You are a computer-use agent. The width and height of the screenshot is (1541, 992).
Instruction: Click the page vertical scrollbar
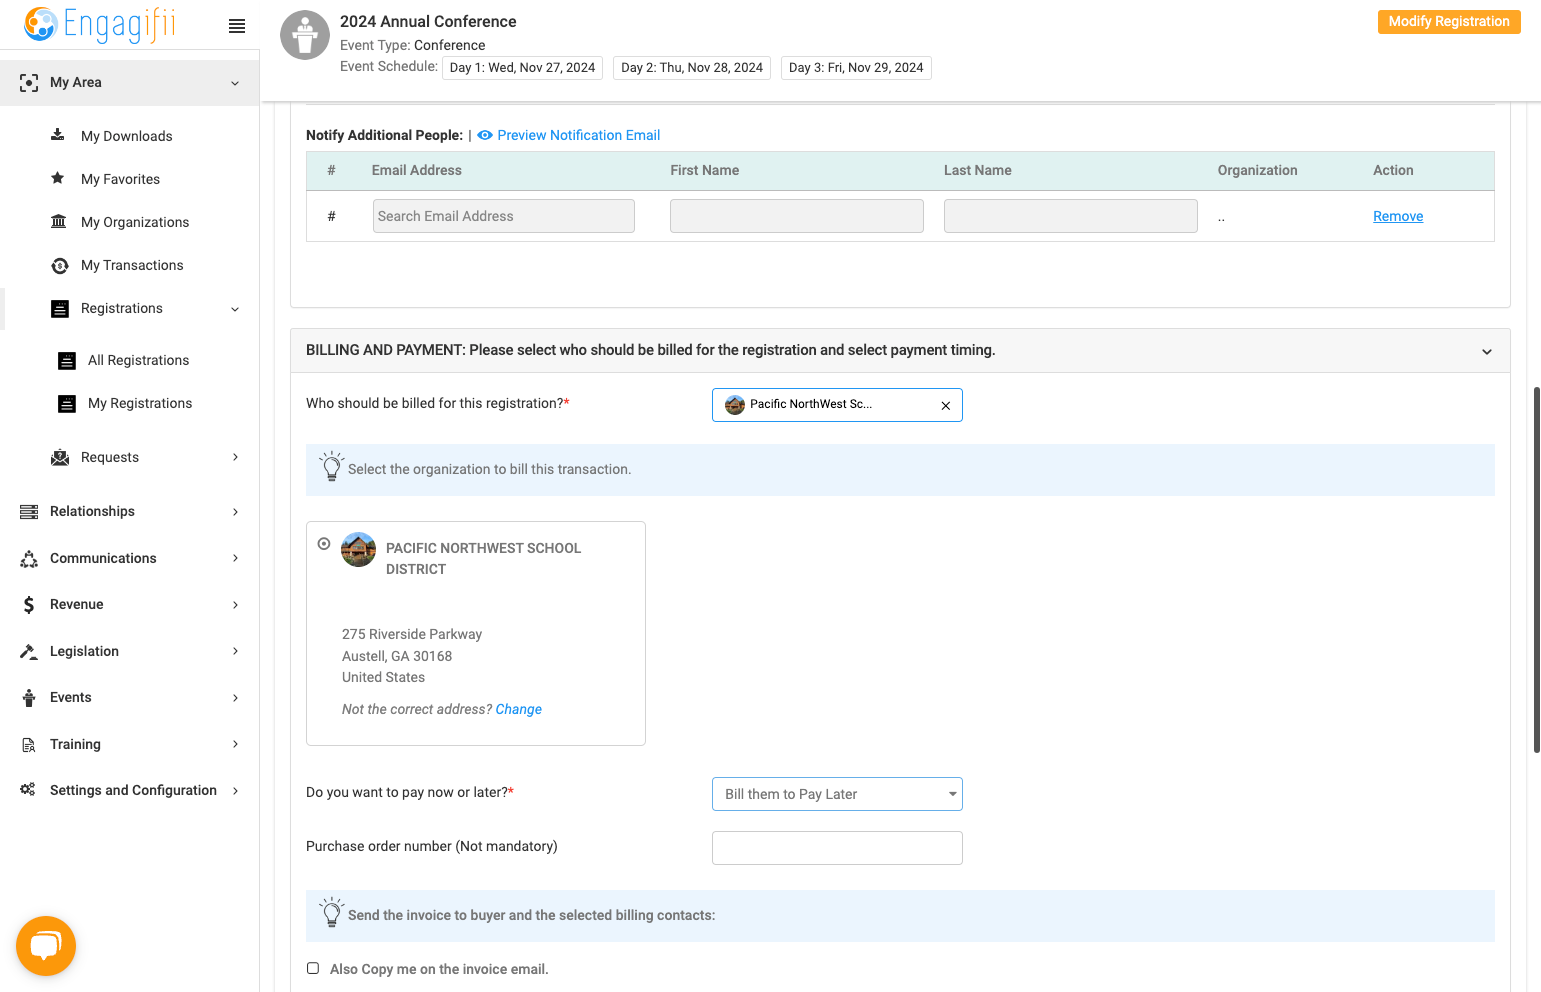tap(1537, 570)
